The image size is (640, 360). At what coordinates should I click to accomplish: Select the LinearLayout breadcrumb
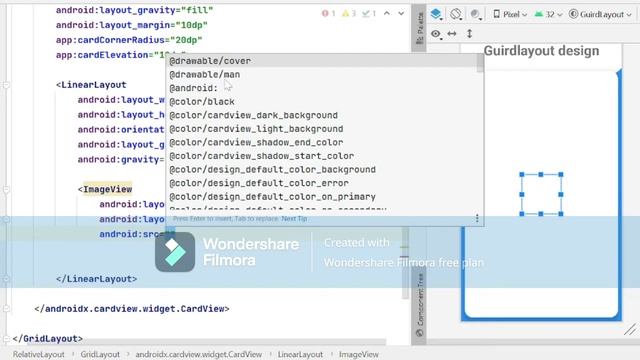click(x=300, y=354)
